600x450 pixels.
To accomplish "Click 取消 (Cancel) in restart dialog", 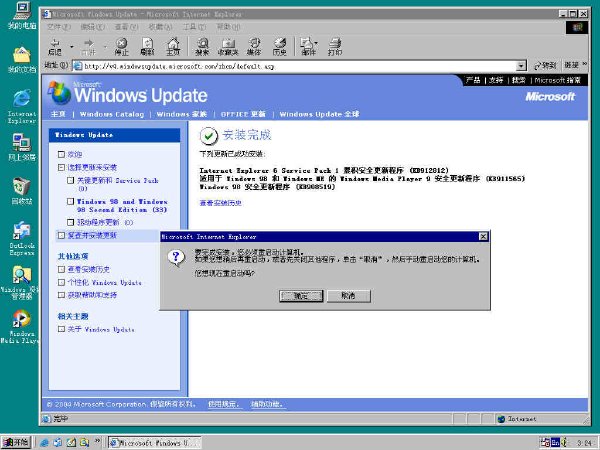I will point(349,295).
